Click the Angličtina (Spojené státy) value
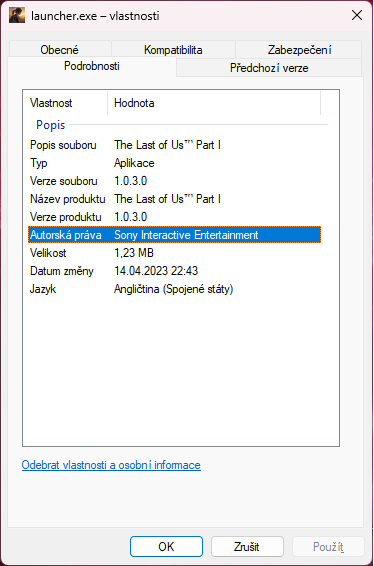The image size is (374, 566). (x=174, y=289)
